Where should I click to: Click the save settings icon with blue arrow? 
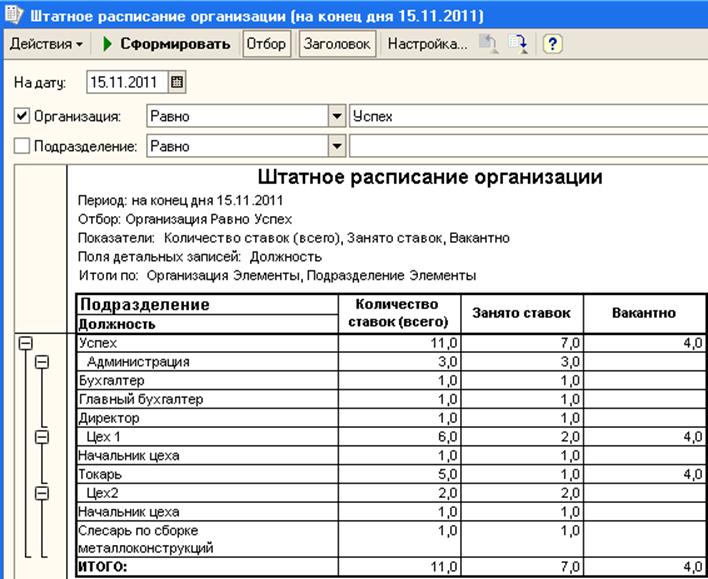click(x=518, y=44)
